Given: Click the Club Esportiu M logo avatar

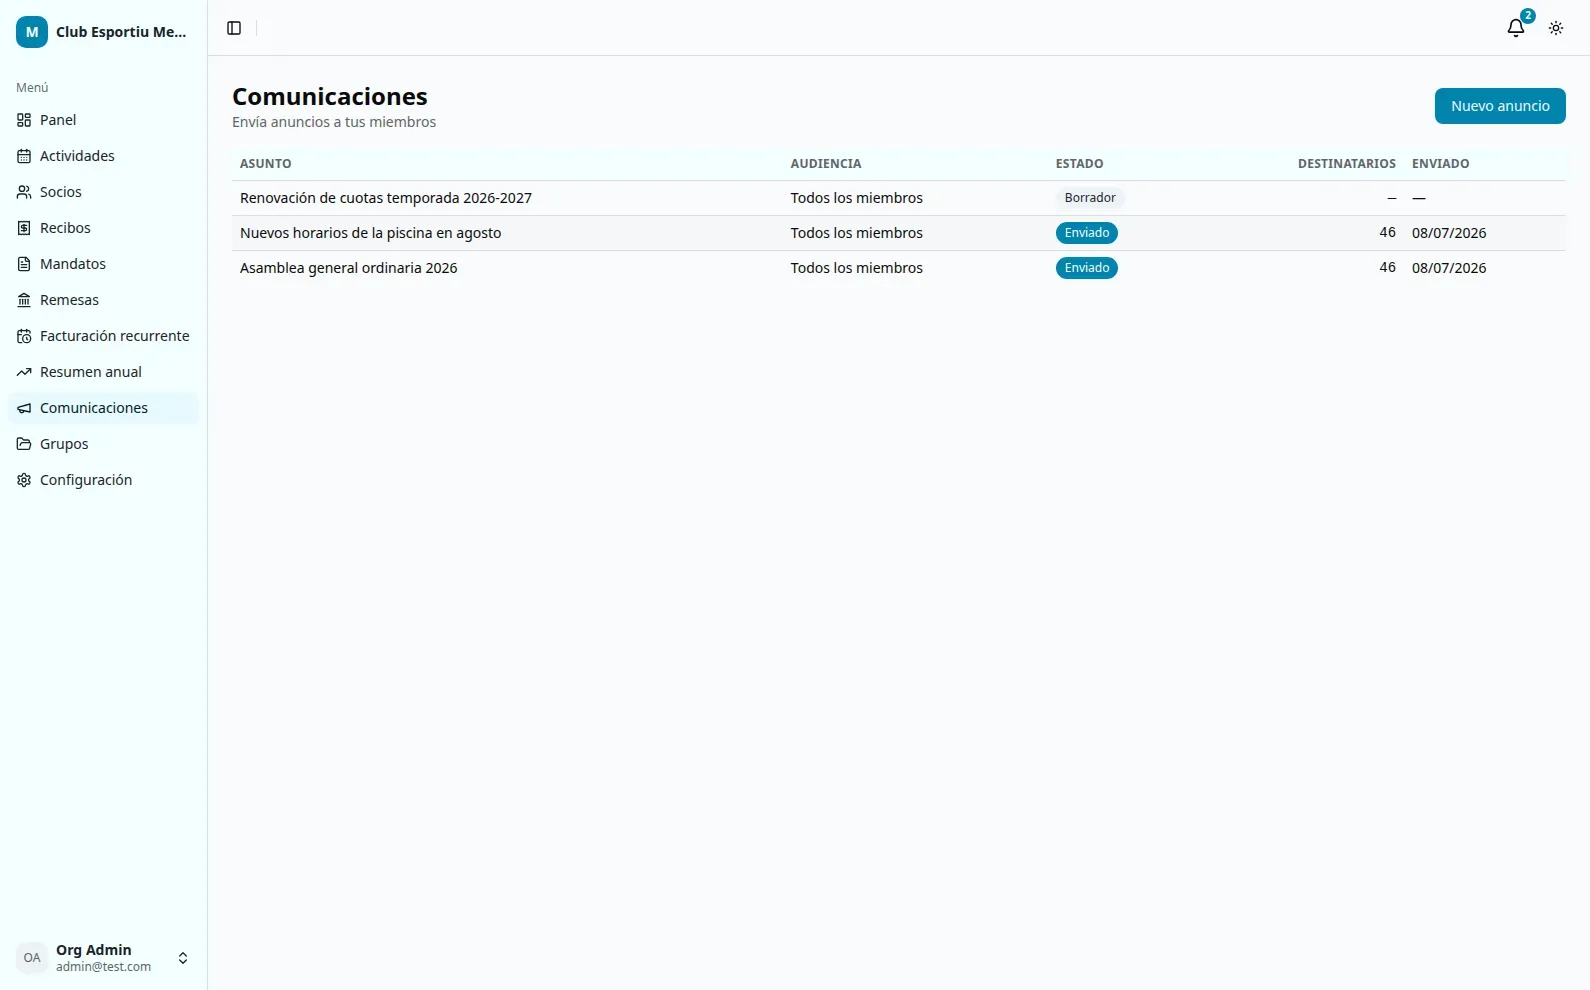Looking at the screenshot, I should [x=32, y=32].
